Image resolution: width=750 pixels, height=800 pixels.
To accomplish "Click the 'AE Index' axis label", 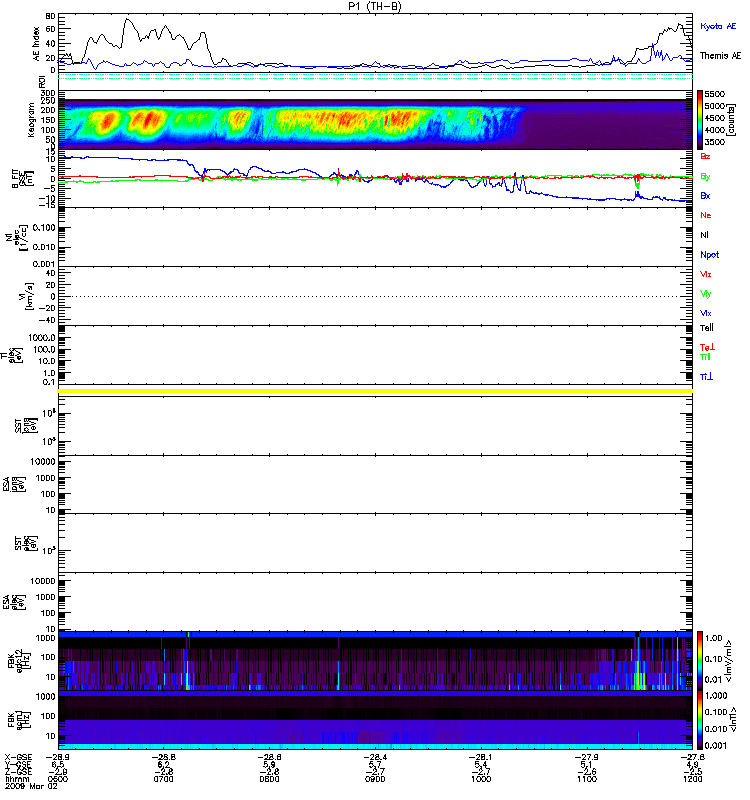I will pyautogui.click(x=36, y=44).
